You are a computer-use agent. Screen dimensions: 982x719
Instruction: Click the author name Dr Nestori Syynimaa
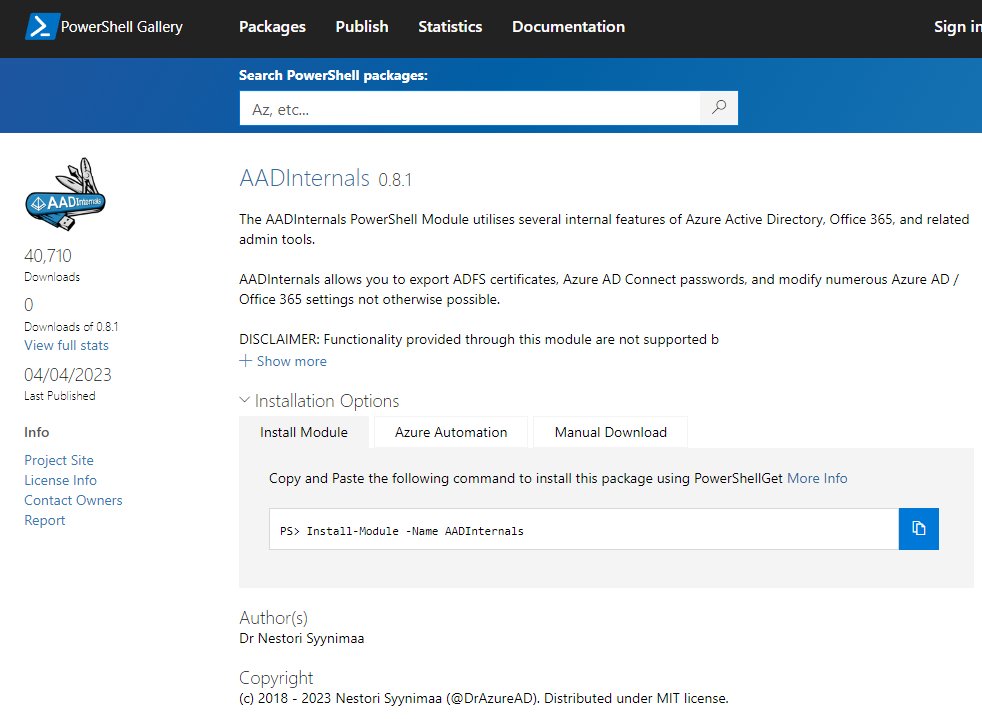301,638
